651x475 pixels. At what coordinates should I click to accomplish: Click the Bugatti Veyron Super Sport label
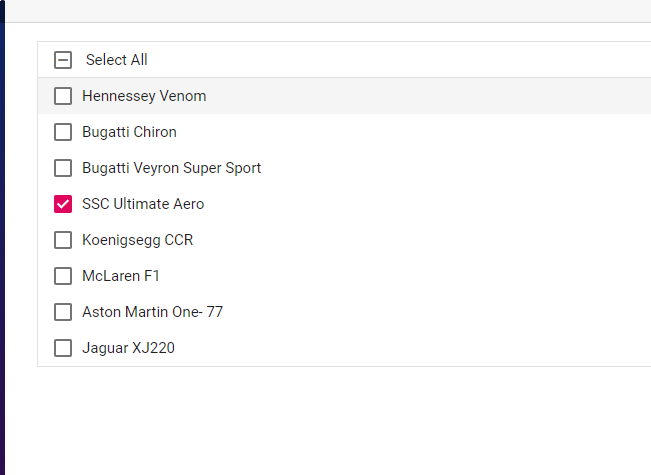(x=171, y=168)
